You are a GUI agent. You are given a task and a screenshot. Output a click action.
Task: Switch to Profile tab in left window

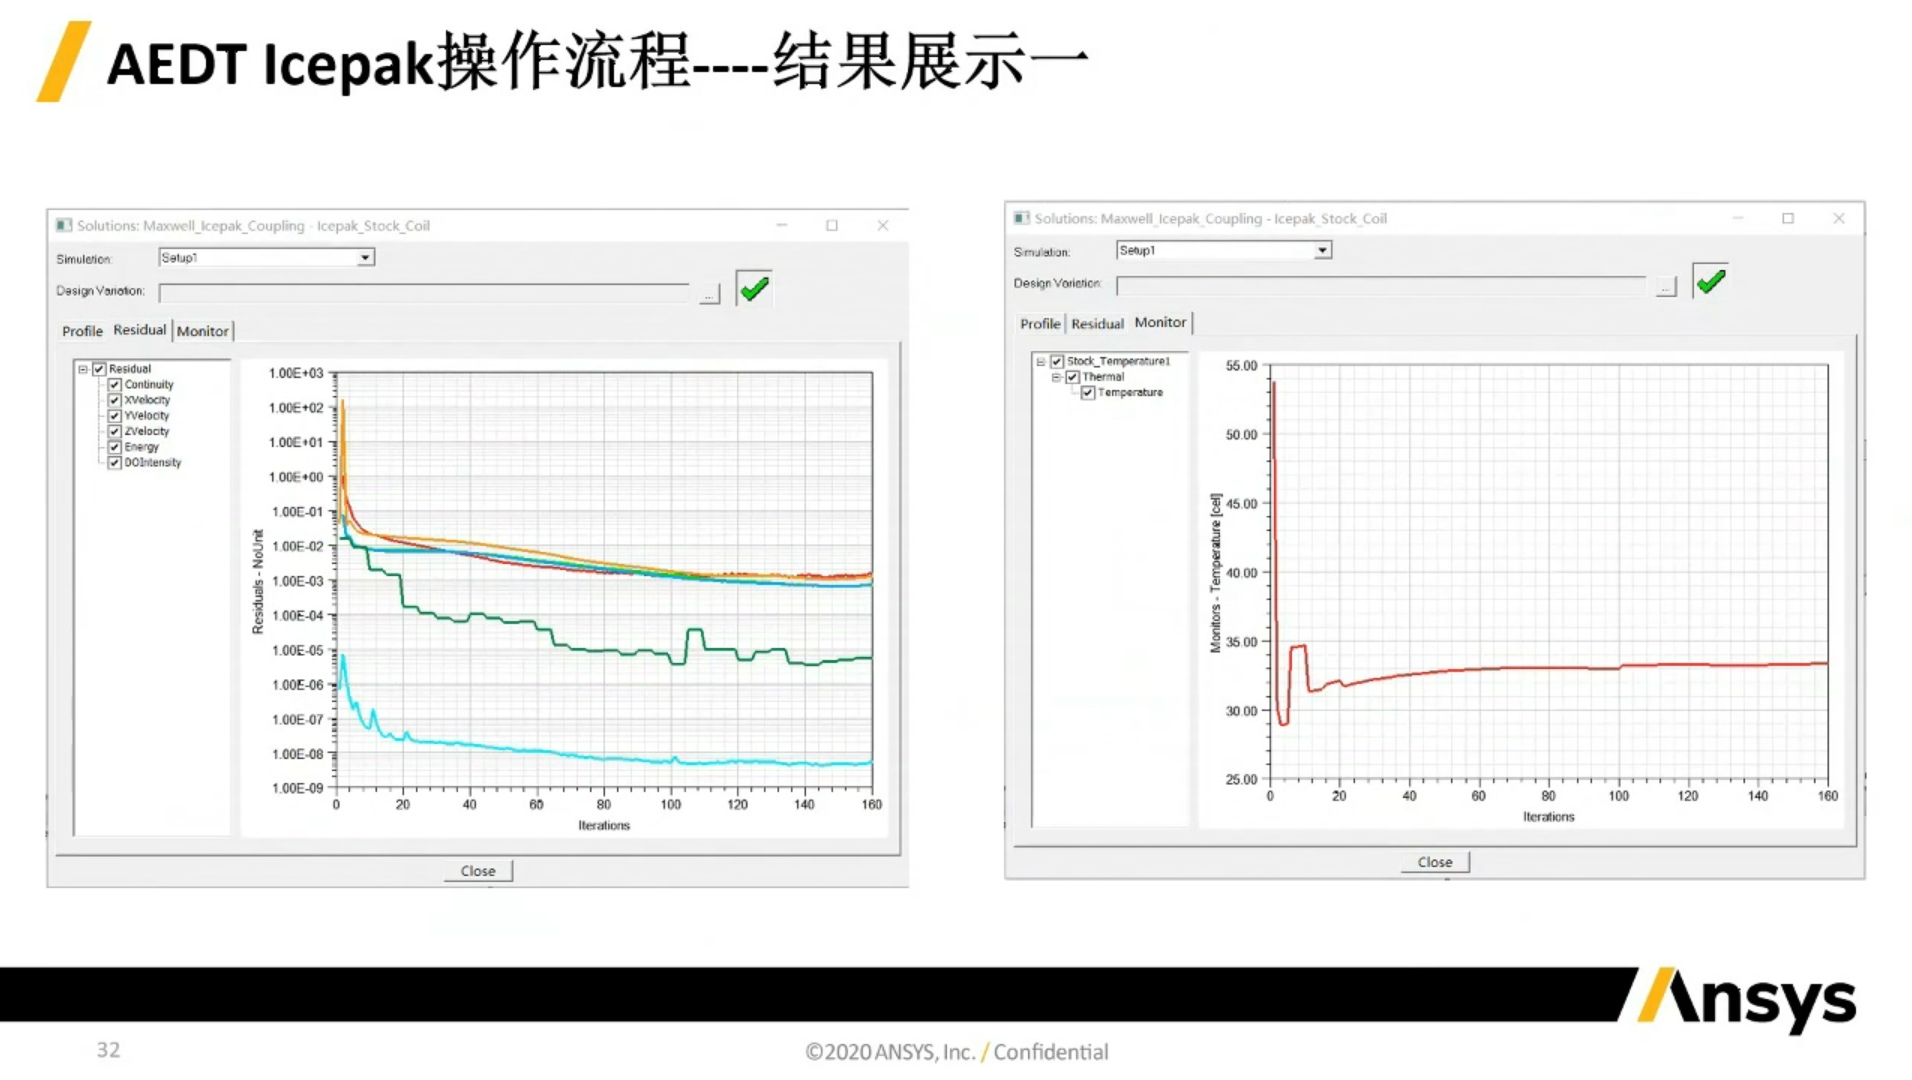[82, 331]
